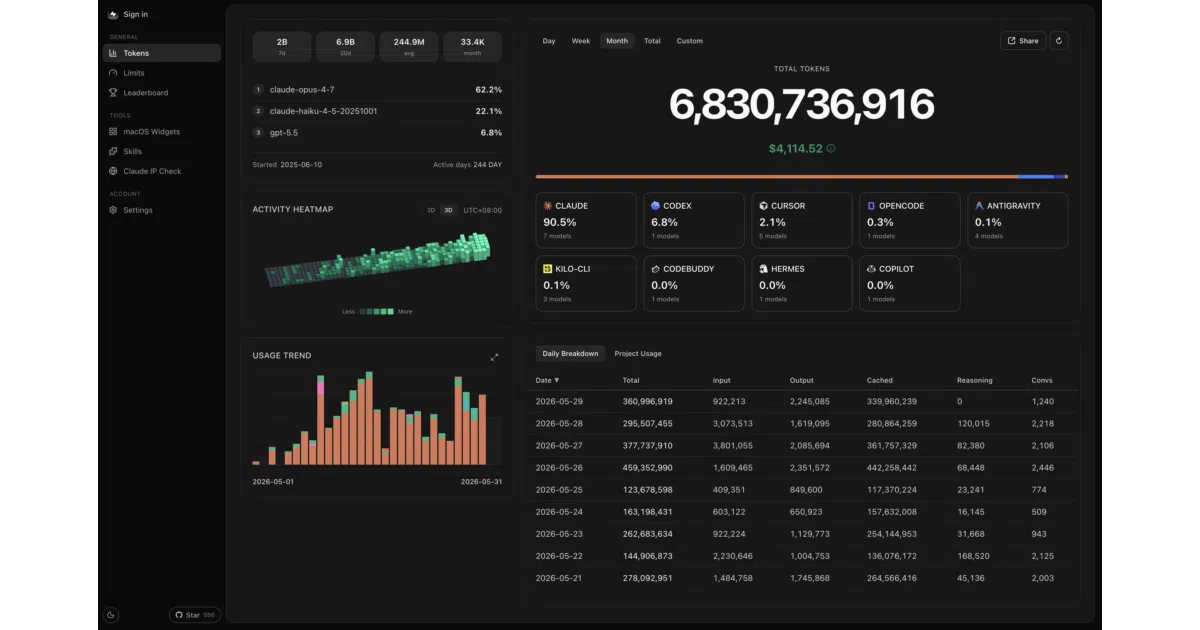The width and height of the screenshot is (1200, 630).
Task: Click the heatmap Less-More color legend
Action: click(377, 311)
